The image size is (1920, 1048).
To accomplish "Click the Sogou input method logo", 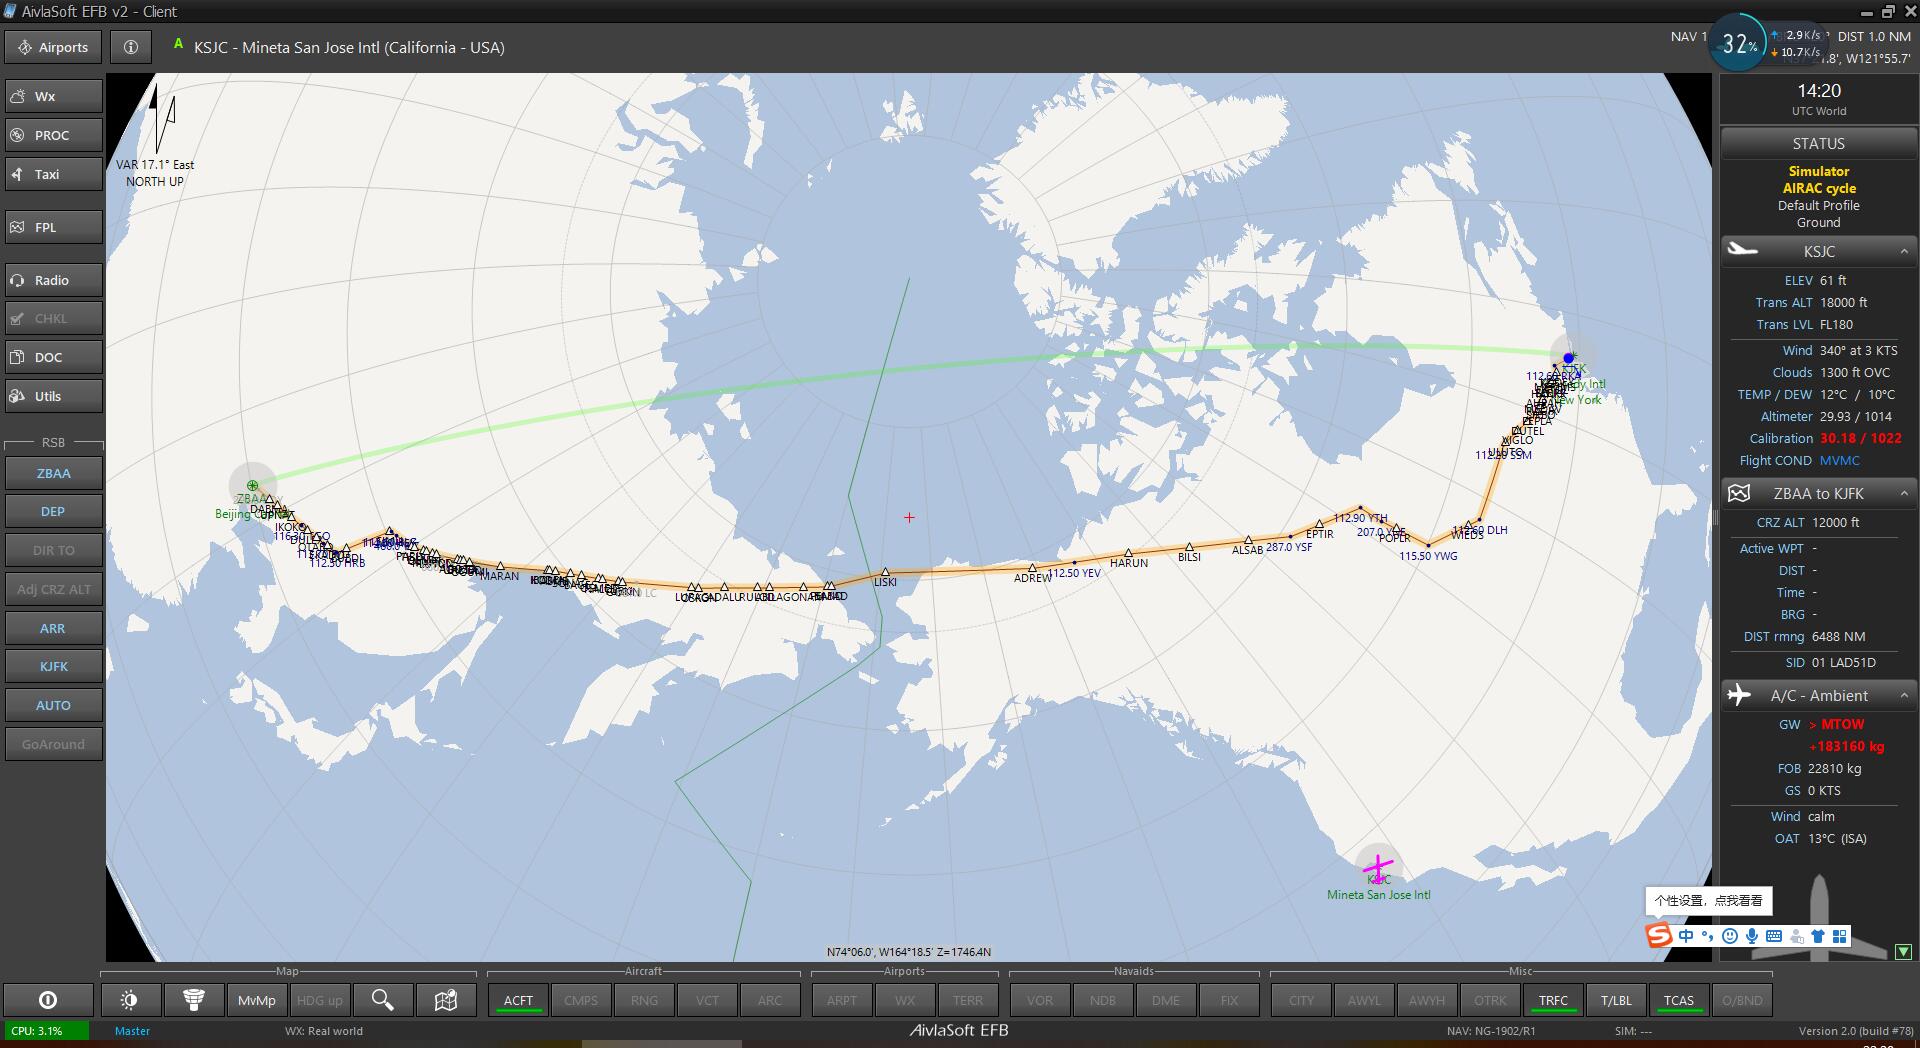I will click(1659, 936).
